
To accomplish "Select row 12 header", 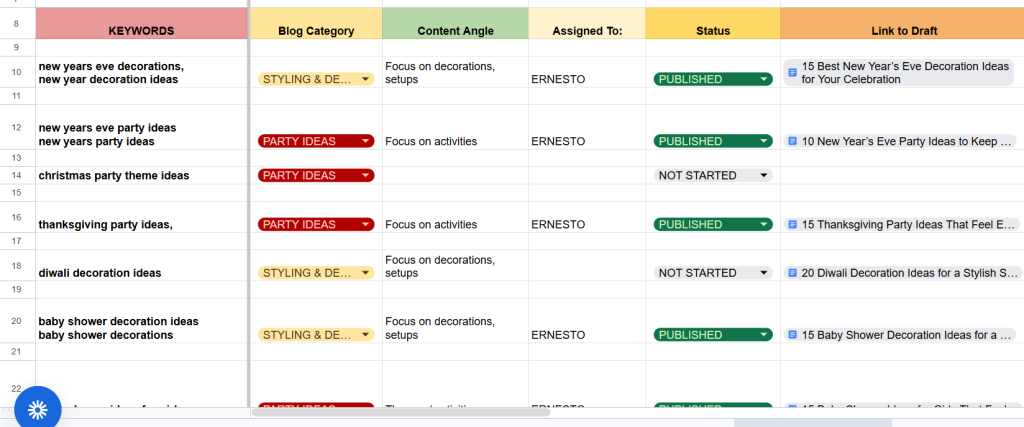I will (17, 127).
